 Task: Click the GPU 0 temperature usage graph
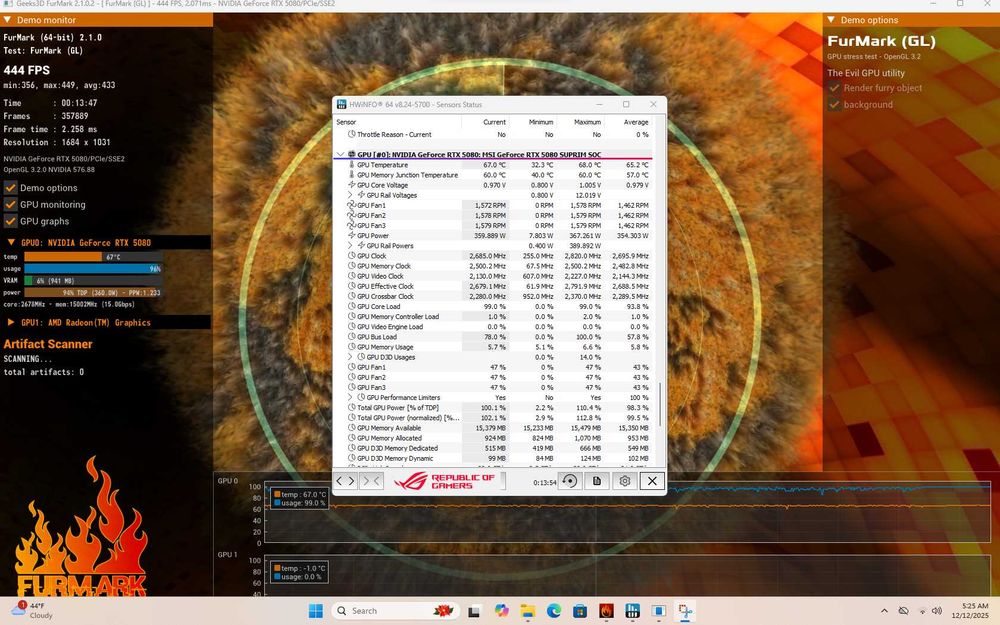pyautogui.click(x=627, y=512)
